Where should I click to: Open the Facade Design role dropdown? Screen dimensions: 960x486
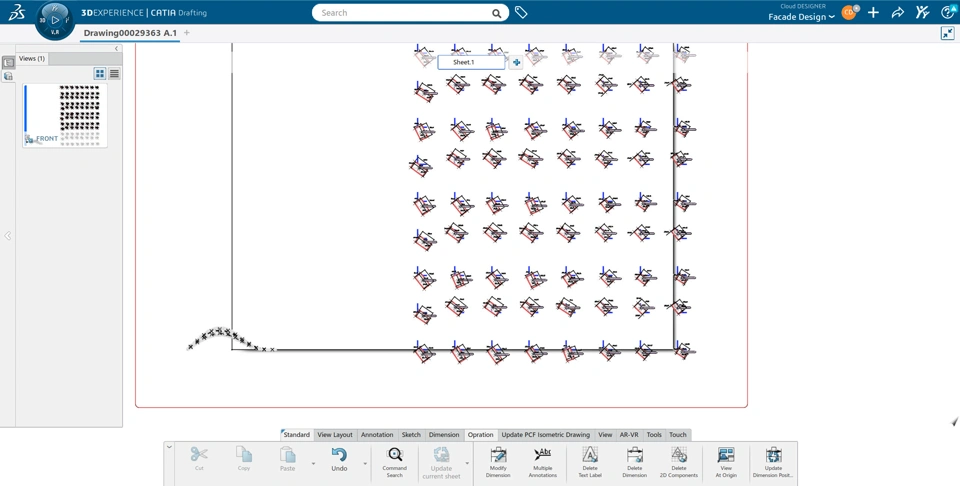point(801,17)
